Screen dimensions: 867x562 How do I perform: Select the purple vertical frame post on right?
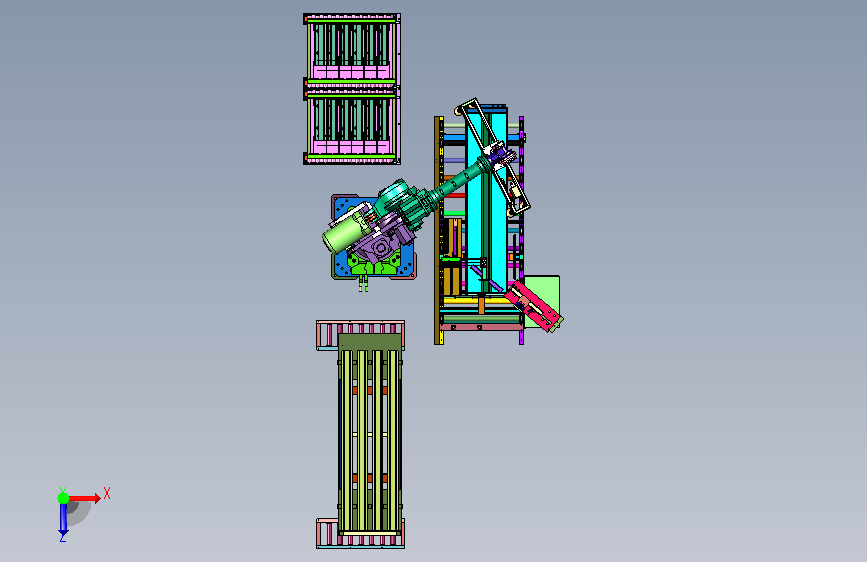point(521,230)
